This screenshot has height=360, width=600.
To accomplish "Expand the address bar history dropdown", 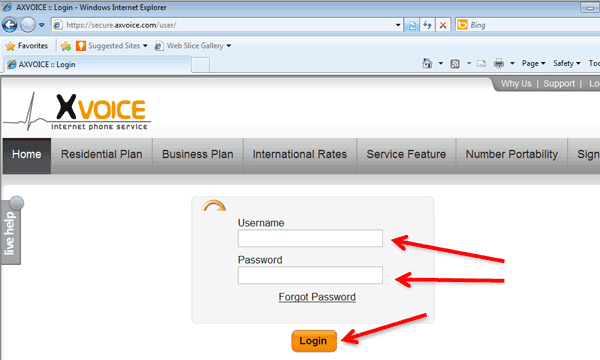I will 398,25.
